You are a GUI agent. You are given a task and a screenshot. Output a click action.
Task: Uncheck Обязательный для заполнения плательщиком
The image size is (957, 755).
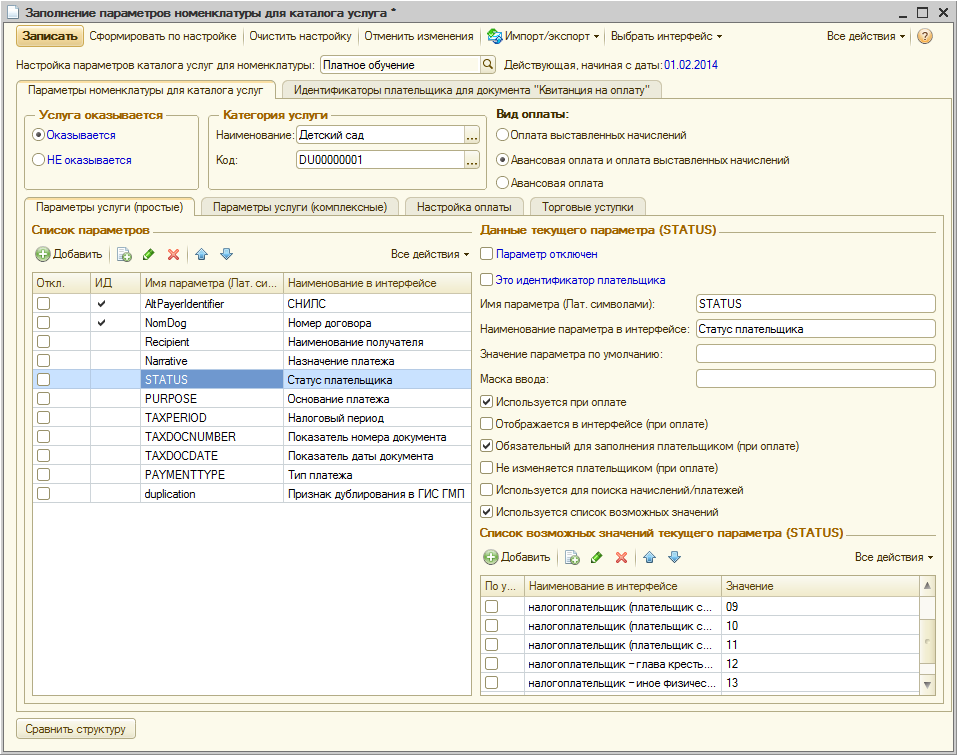pyautogui.click(x=486, y=446)
